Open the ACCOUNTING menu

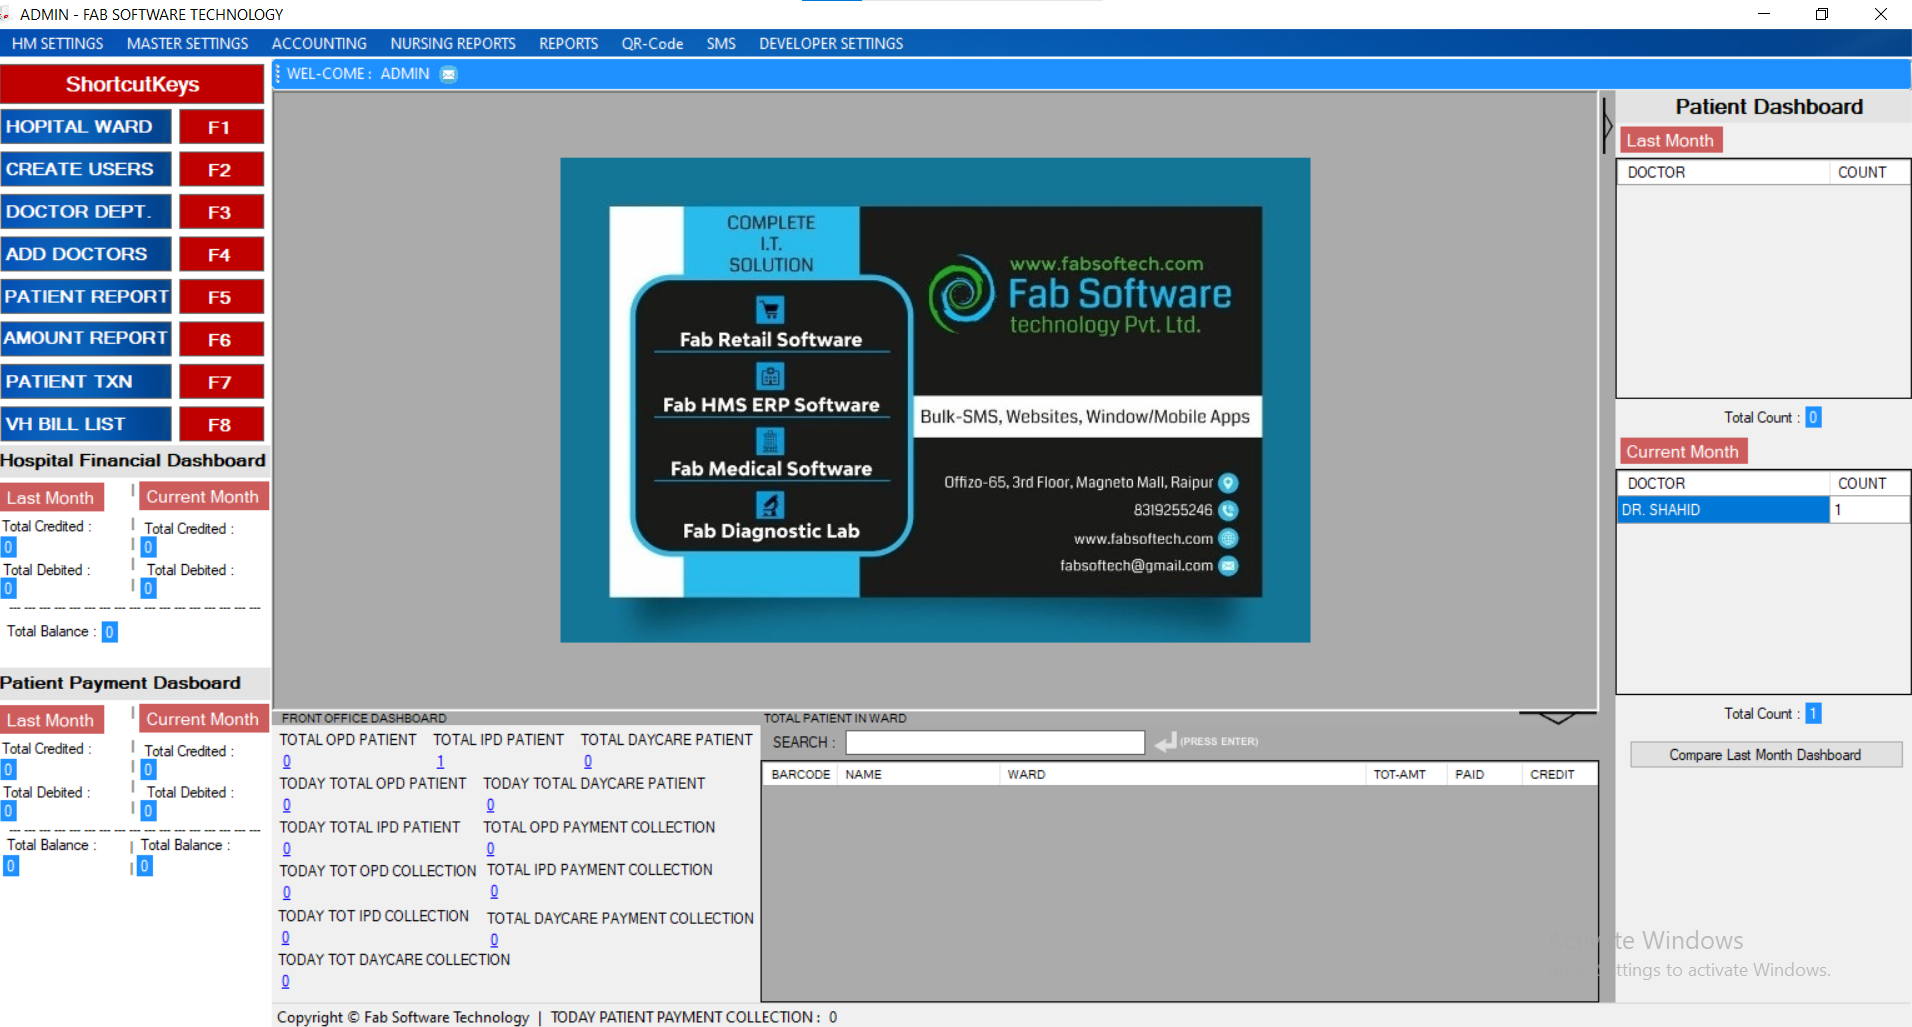click(319, 44)
